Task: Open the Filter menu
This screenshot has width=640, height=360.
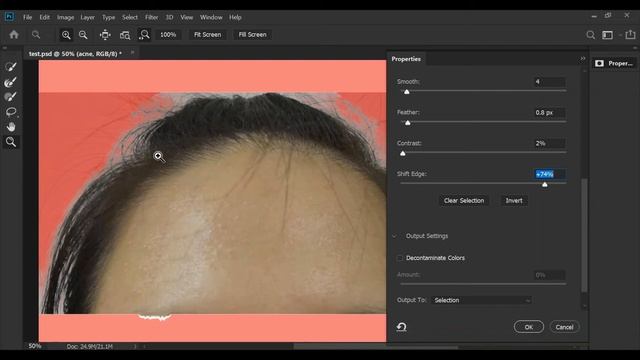Action: (151, 17)
